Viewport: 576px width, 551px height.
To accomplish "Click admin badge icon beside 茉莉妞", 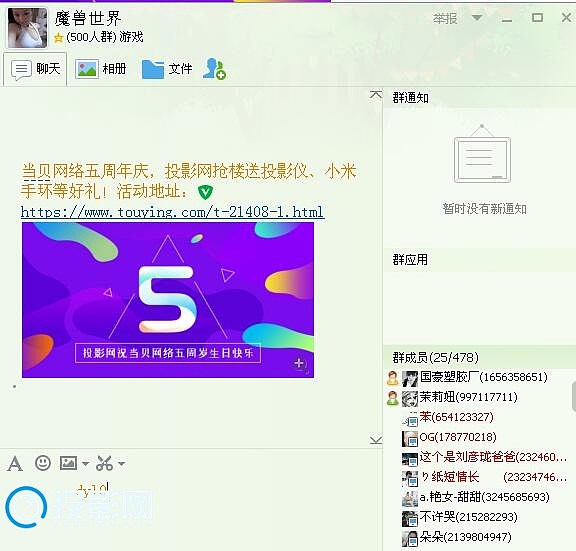I will coord(393,398).
